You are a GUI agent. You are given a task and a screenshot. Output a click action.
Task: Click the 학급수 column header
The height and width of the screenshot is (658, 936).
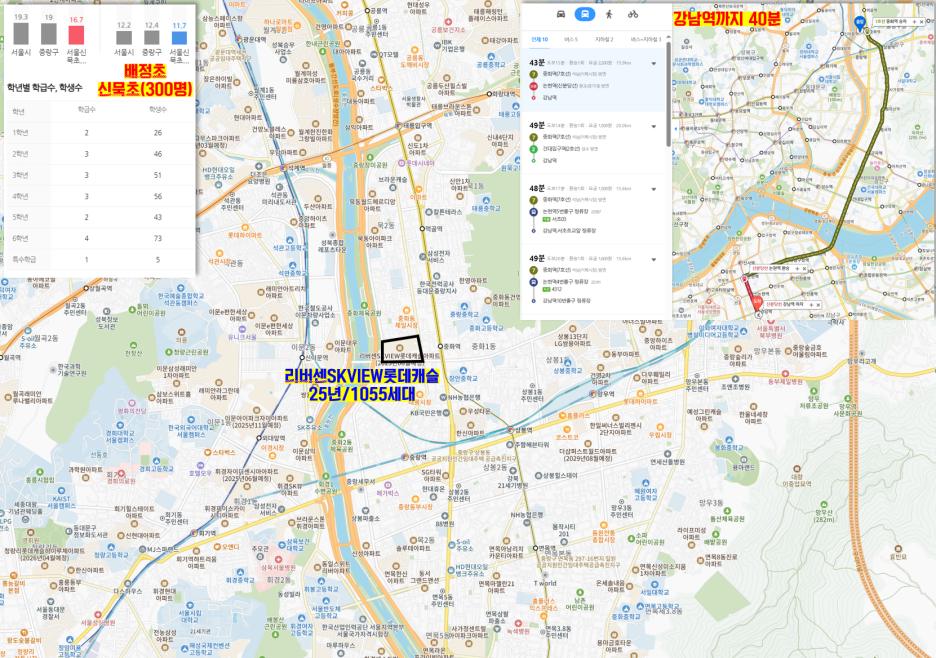[x=87, y=110]
